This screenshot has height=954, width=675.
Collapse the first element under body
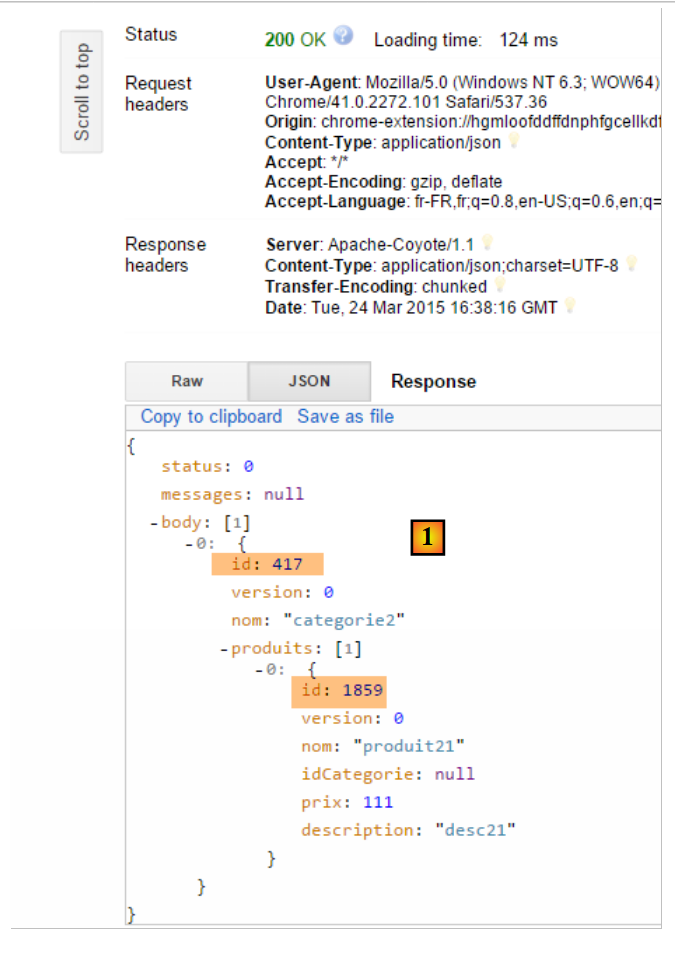click(189, 543)
